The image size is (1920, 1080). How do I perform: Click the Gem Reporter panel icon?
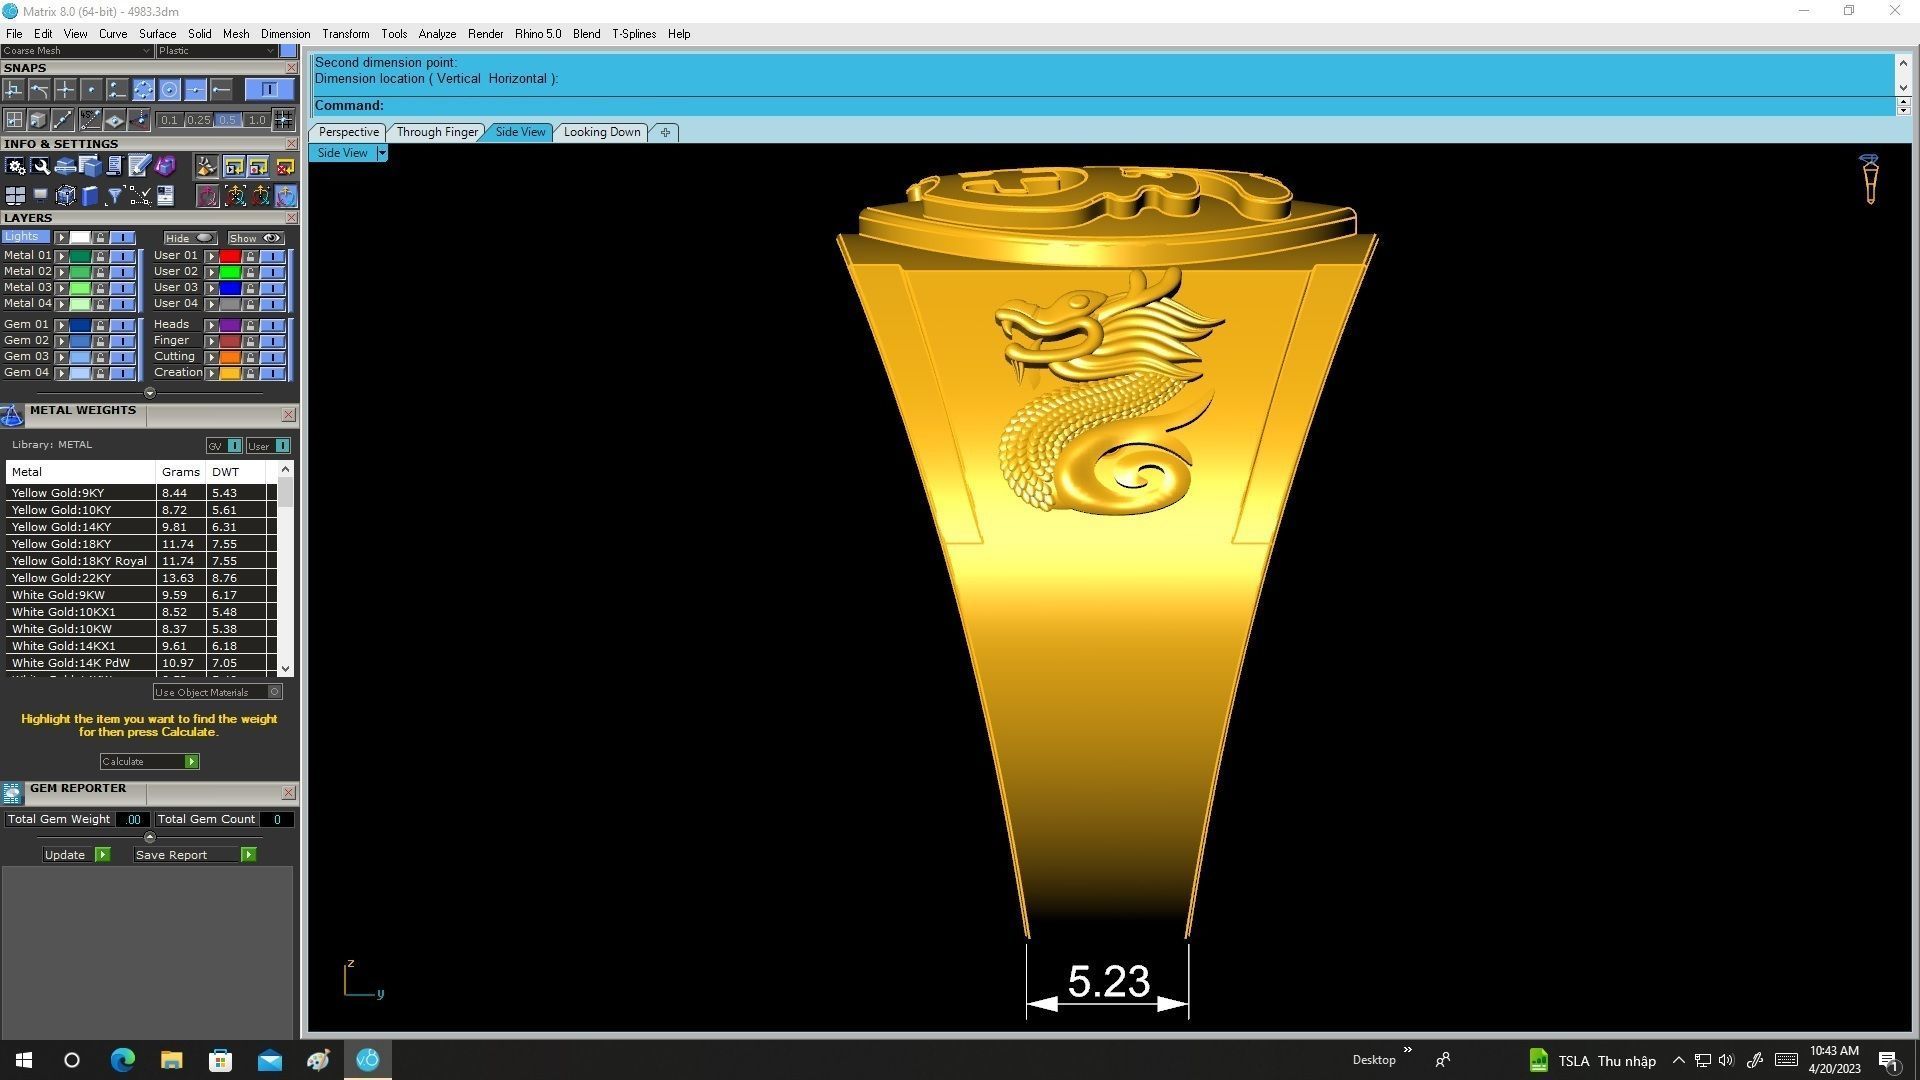[12, 793]
